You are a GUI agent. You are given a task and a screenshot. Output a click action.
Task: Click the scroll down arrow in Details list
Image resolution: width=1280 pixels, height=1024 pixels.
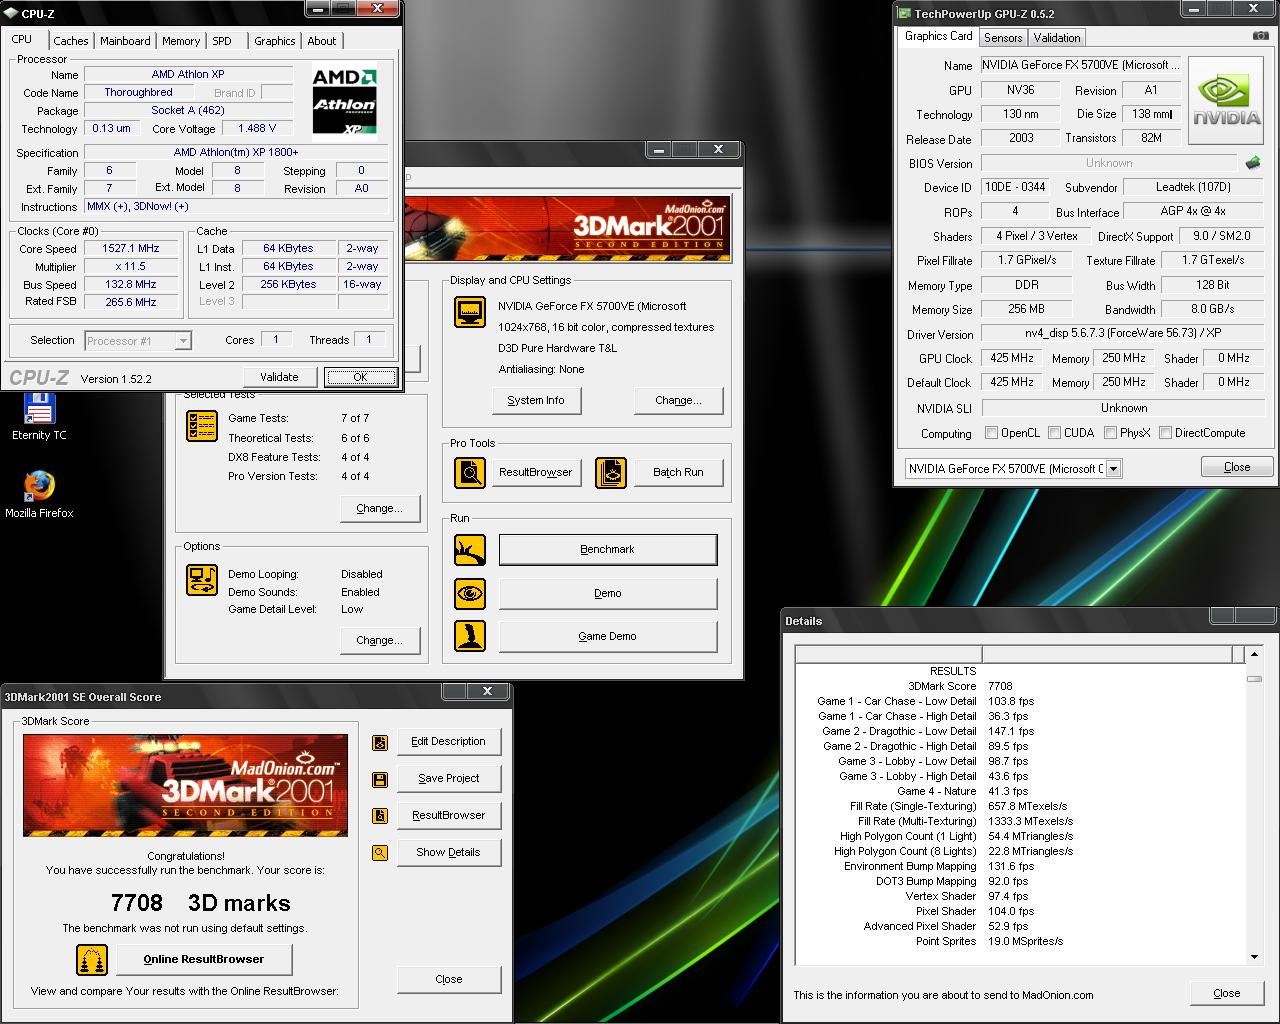[1254, 957]
